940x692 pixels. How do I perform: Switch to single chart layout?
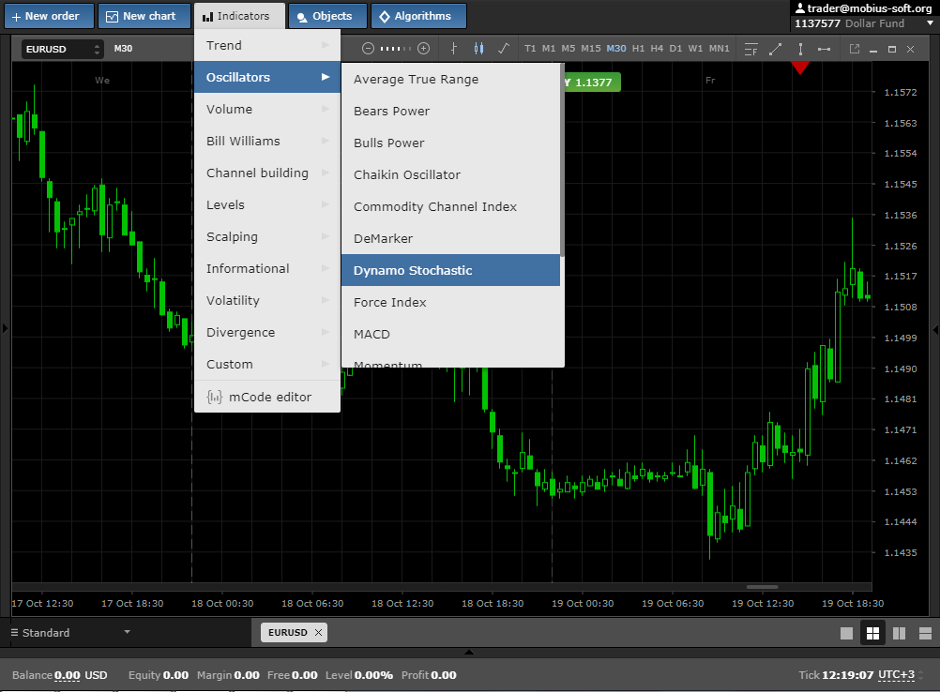[x=846, y=633]
